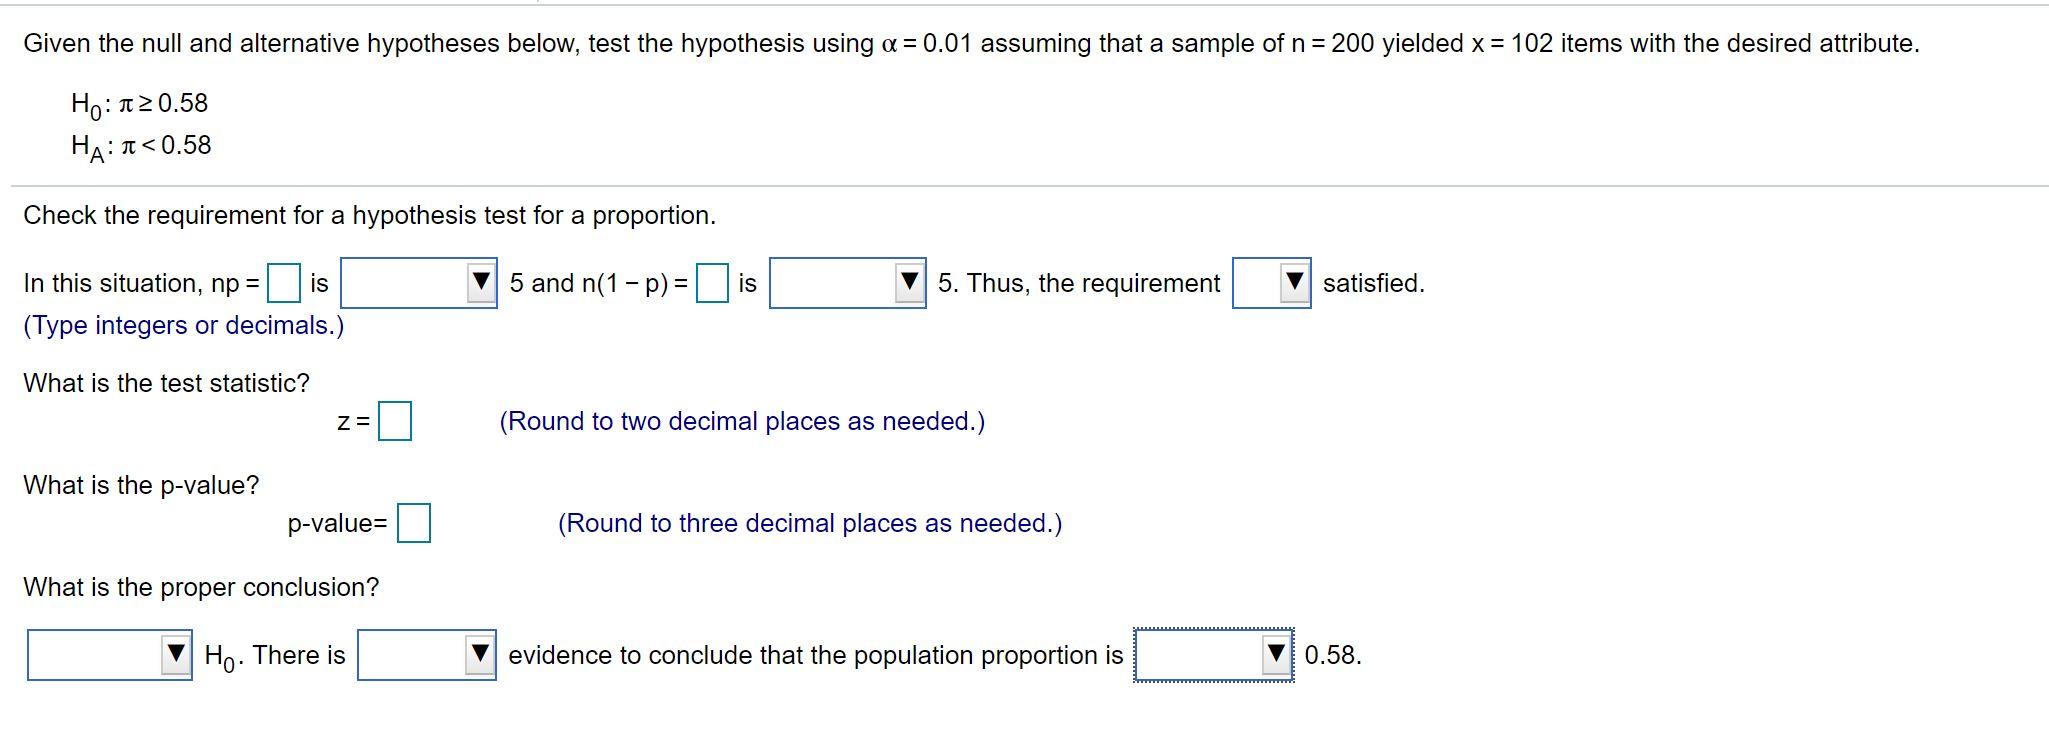Expand the requirement satisfied dropdown

click(x=1271, y=283)
